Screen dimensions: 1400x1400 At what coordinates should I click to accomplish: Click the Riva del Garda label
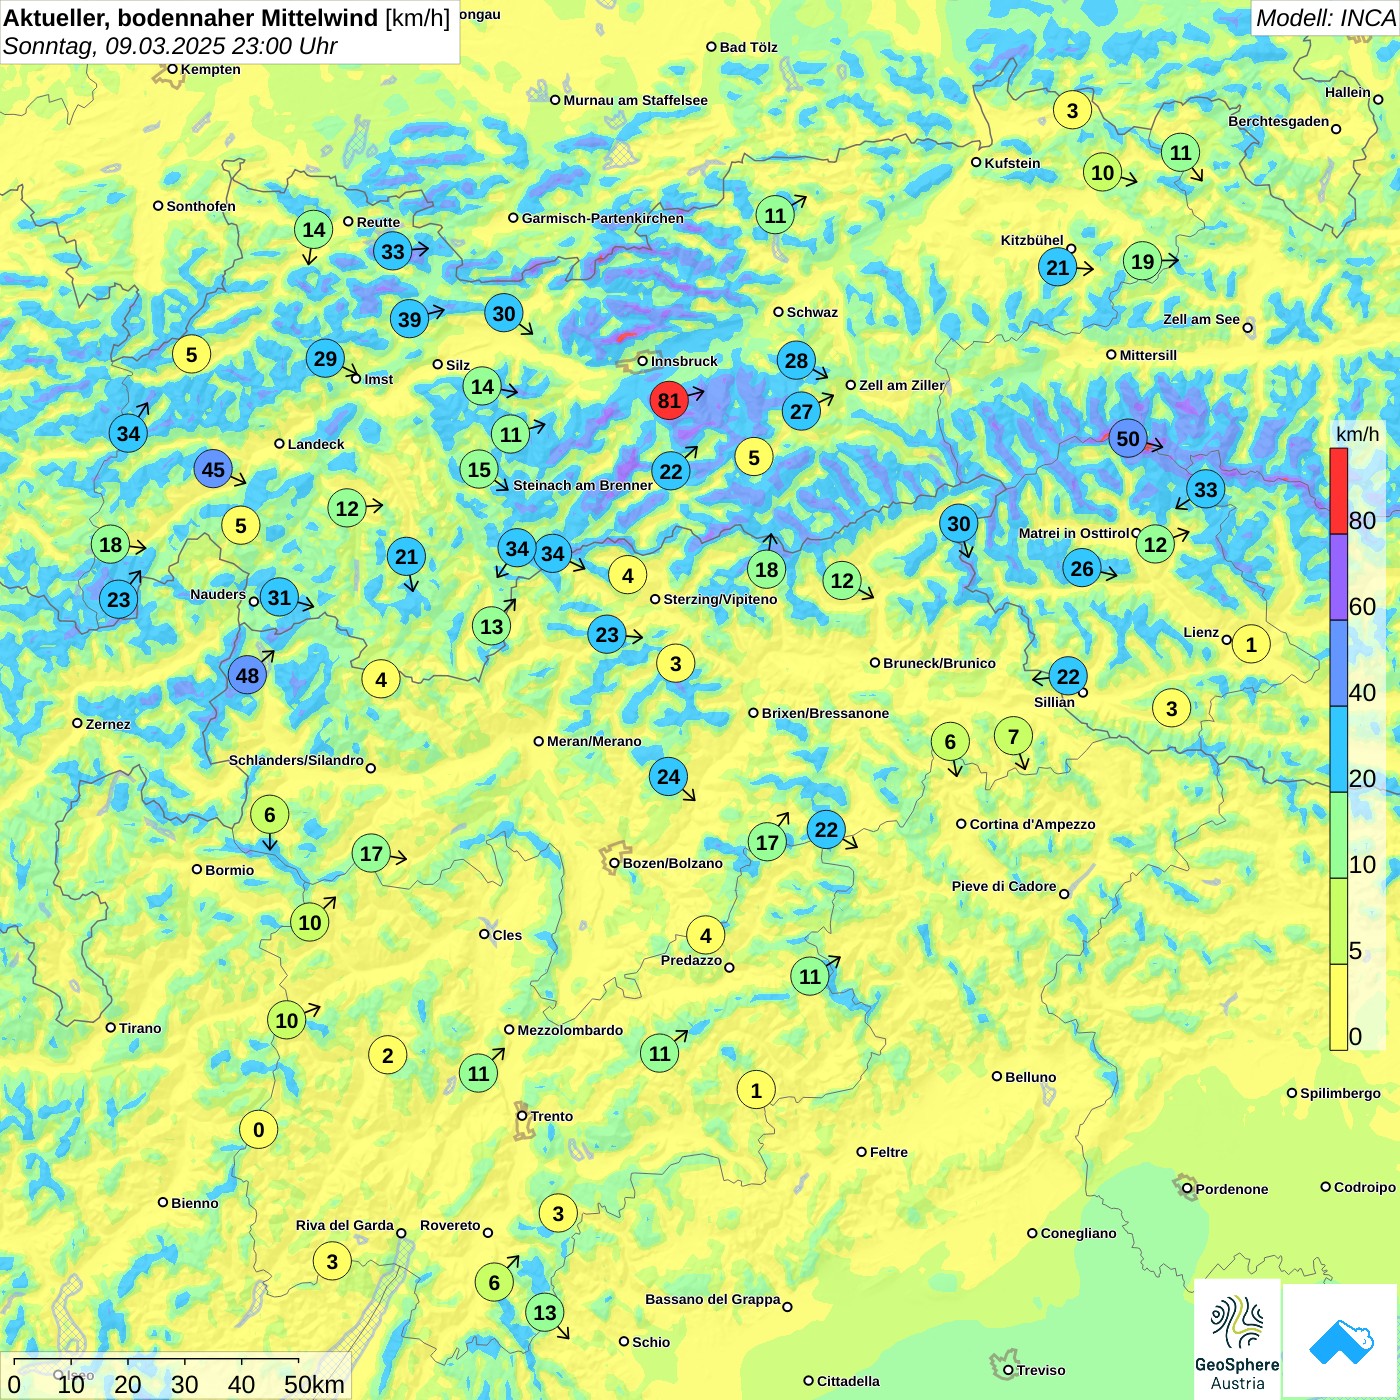pyautogui.click(x=345, y=1225)
